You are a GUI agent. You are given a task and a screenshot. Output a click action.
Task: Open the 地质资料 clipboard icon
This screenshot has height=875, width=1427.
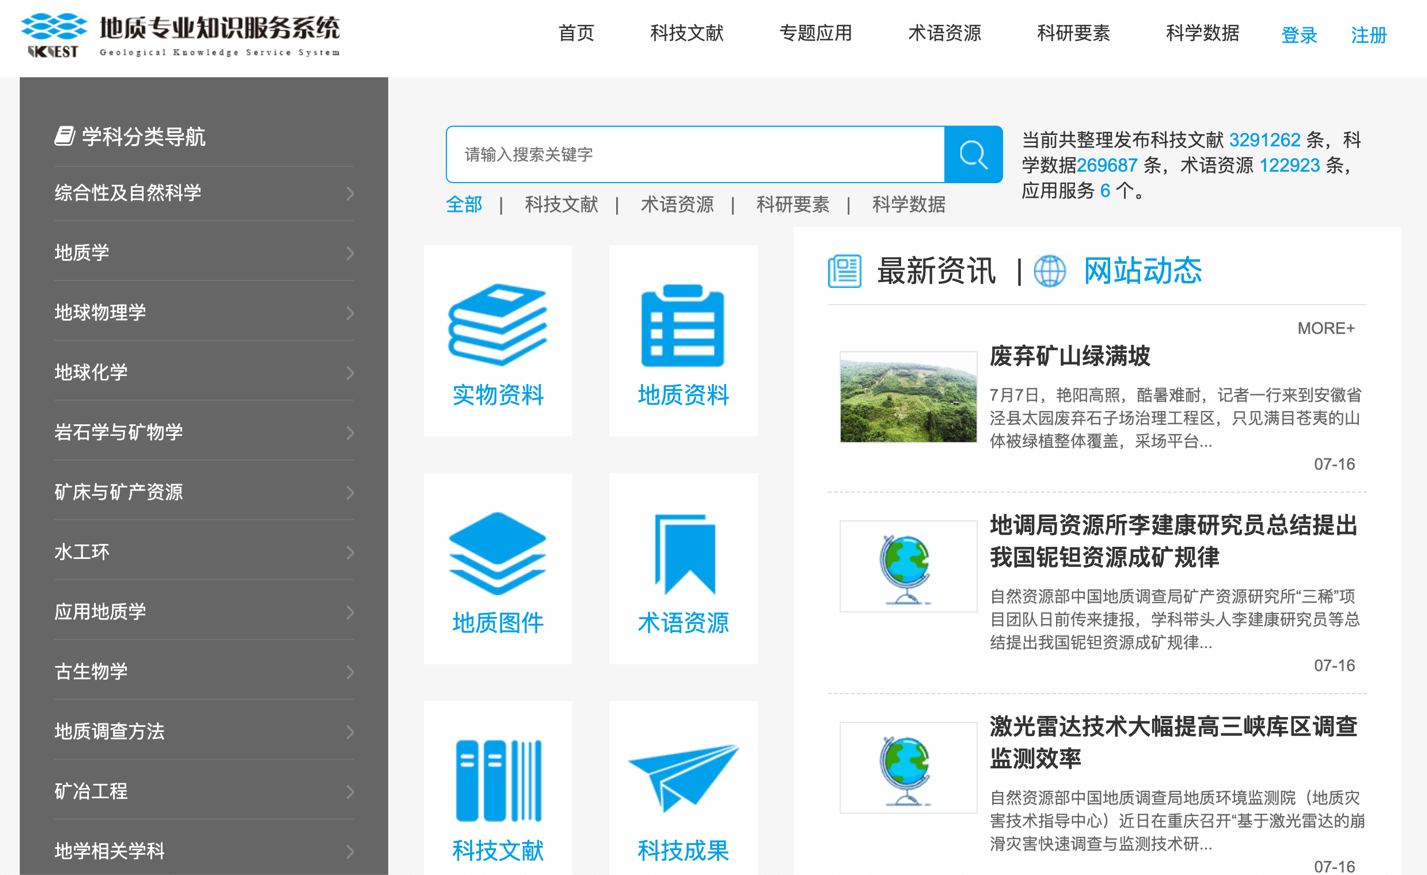coord(682,326)
